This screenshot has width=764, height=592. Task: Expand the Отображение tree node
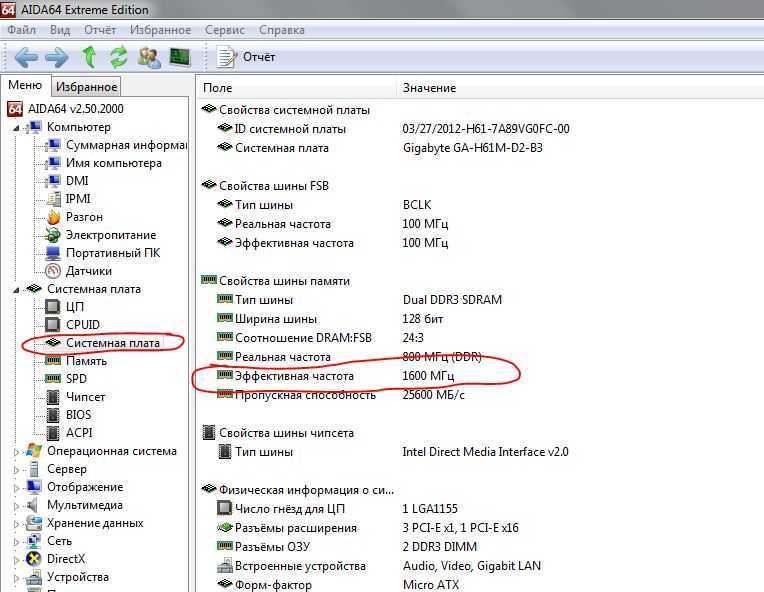pyautogui.click(x=16, y=488)
